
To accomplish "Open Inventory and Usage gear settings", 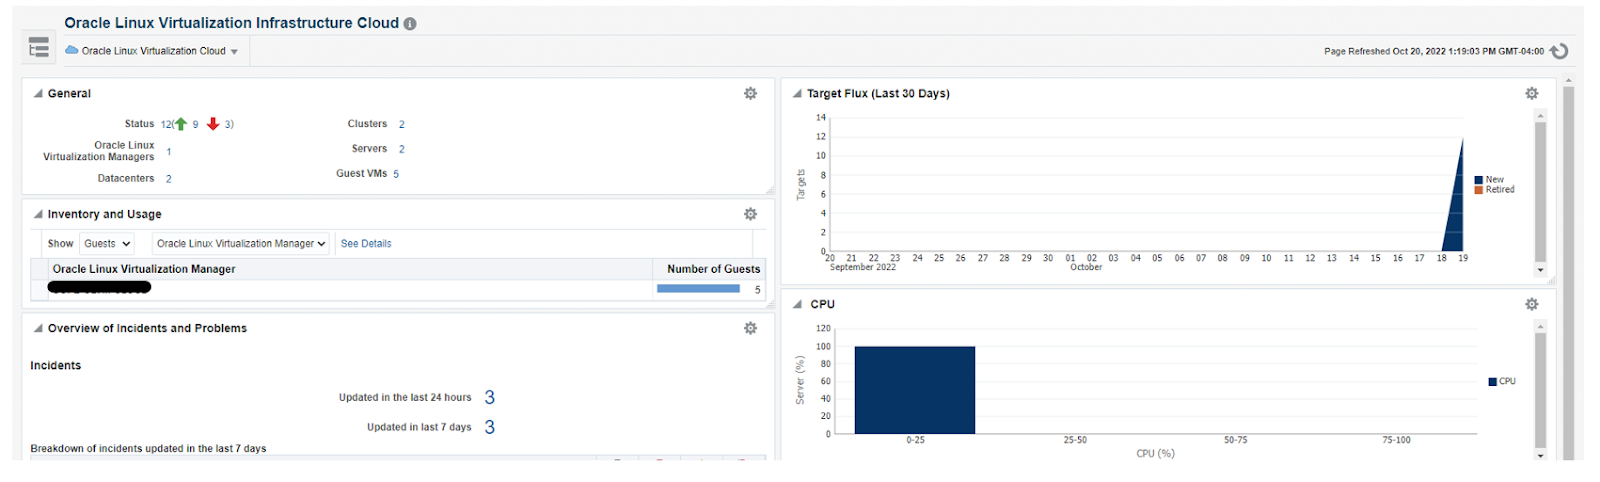I will coord(750,214).
